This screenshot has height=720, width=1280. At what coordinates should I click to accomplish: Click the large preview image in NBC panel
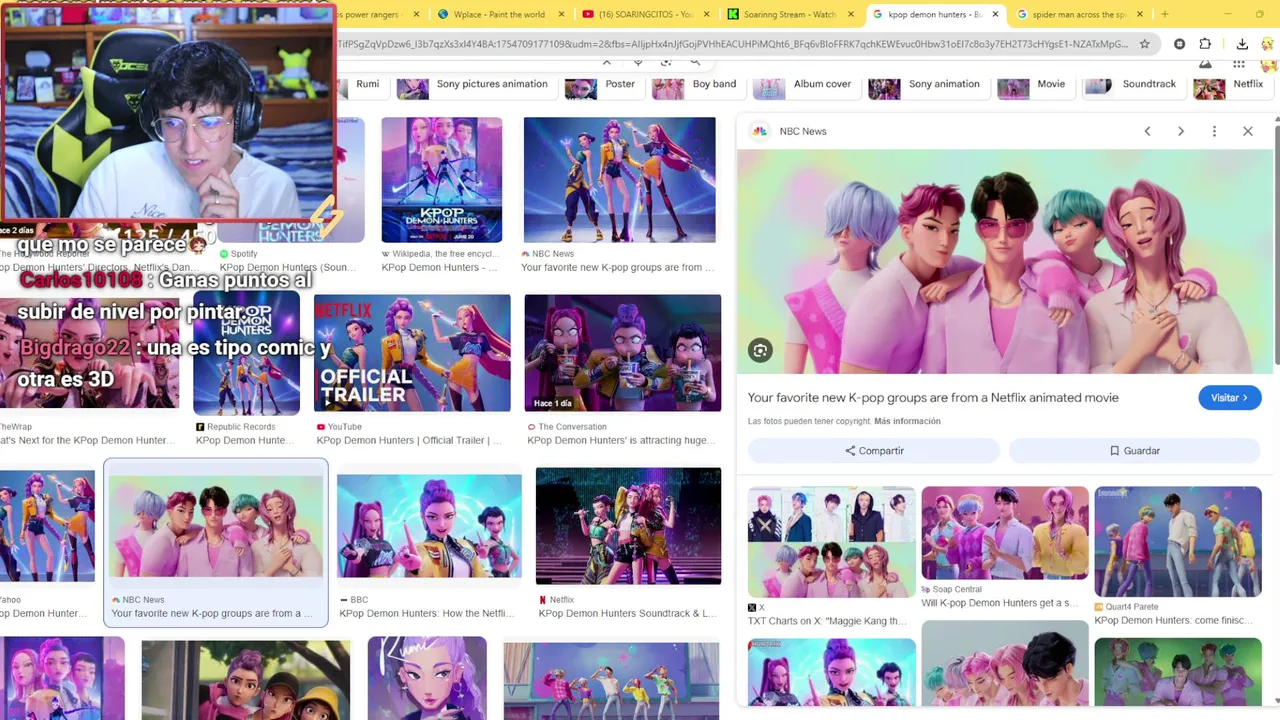1004,262
